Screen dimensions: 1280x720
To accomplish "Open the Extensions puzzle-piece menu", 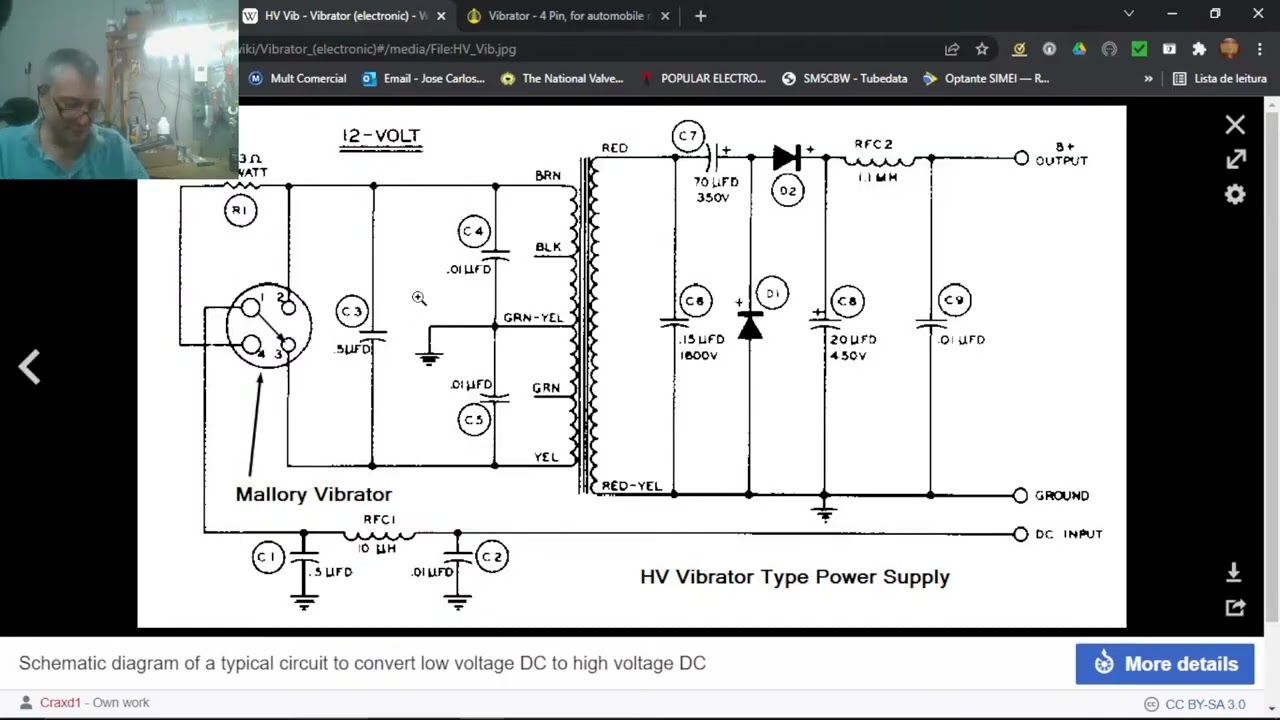I will click(1199, 49).
